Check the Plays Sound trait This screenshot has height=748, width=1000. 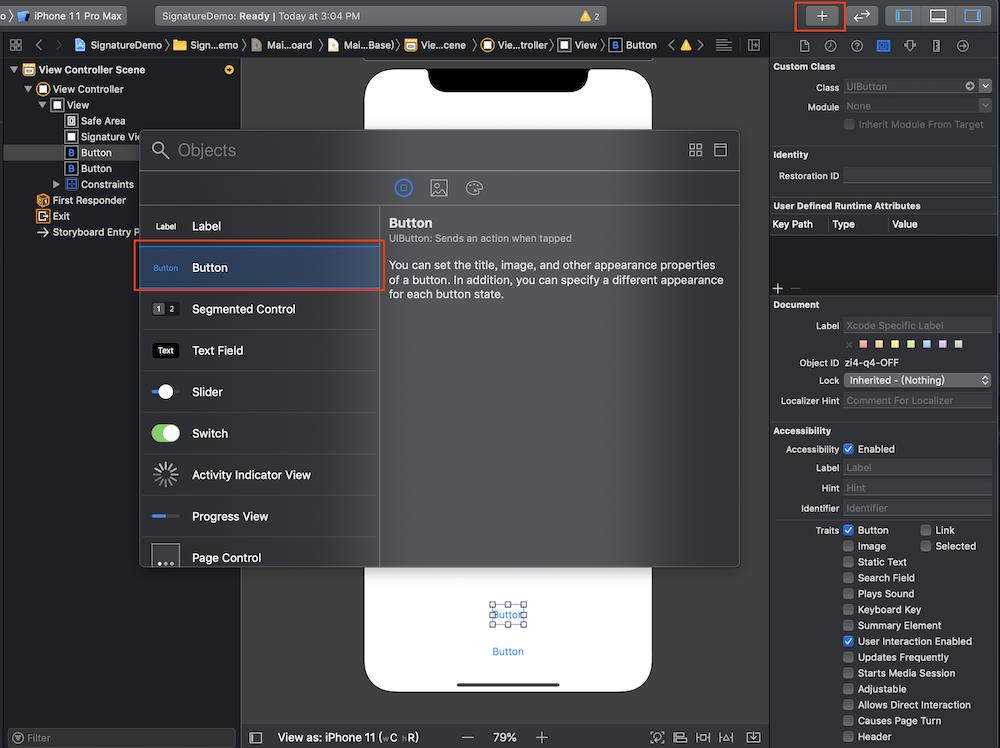[848, 594]
